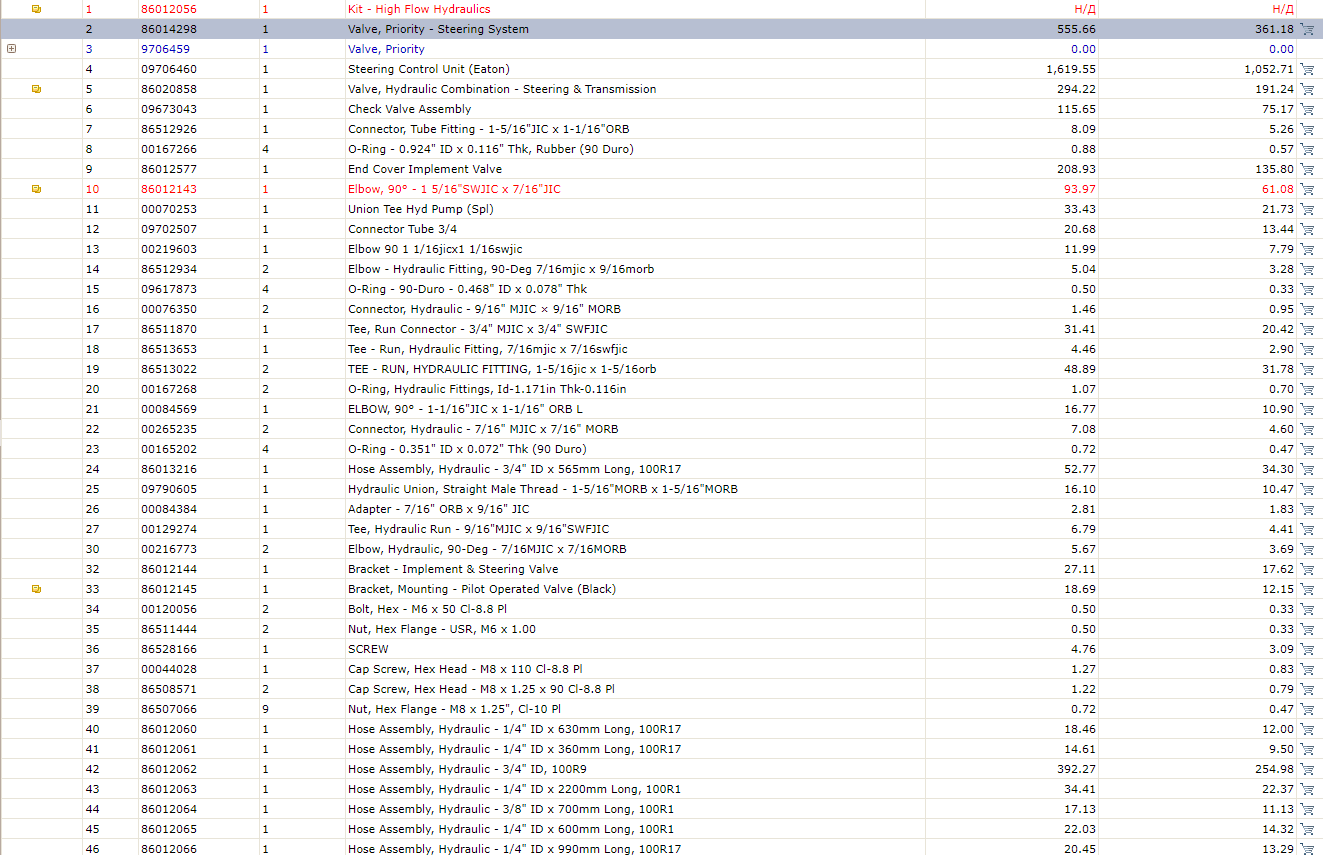Select part number 00044028
The width and height of the screenshot is (1323, 855).
coord(169,669)
